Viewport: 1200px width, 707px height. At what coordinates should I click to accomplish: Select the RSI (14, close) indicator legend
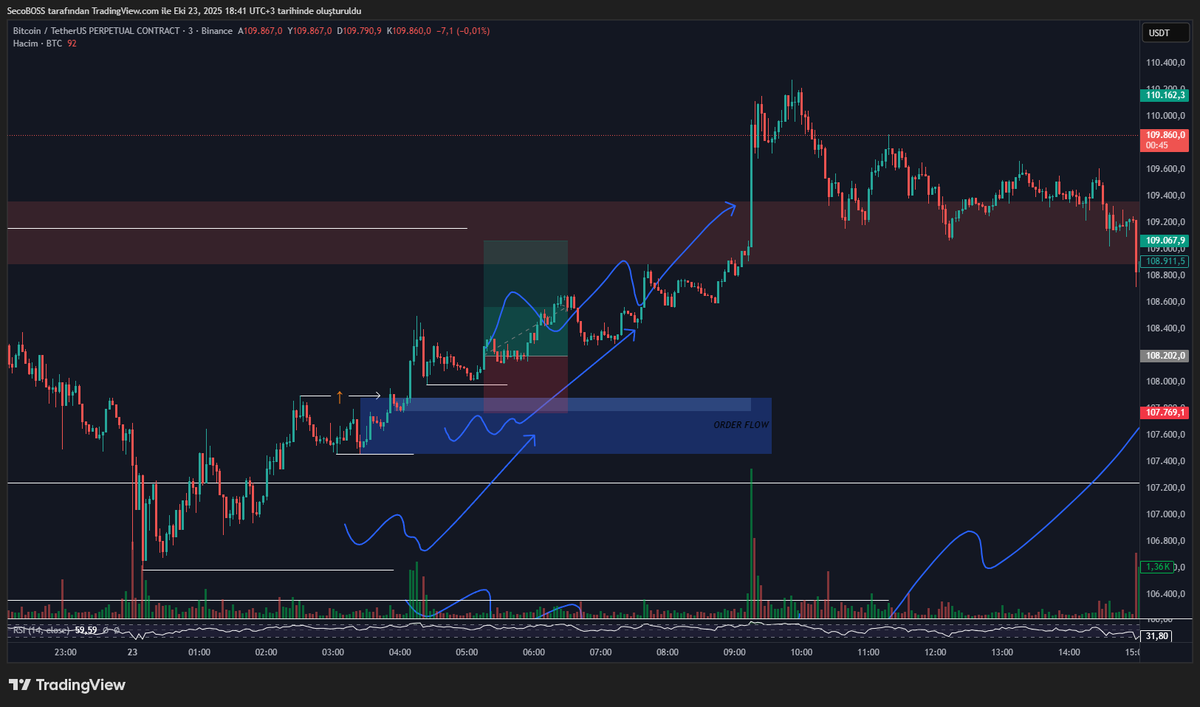(41, 630)
